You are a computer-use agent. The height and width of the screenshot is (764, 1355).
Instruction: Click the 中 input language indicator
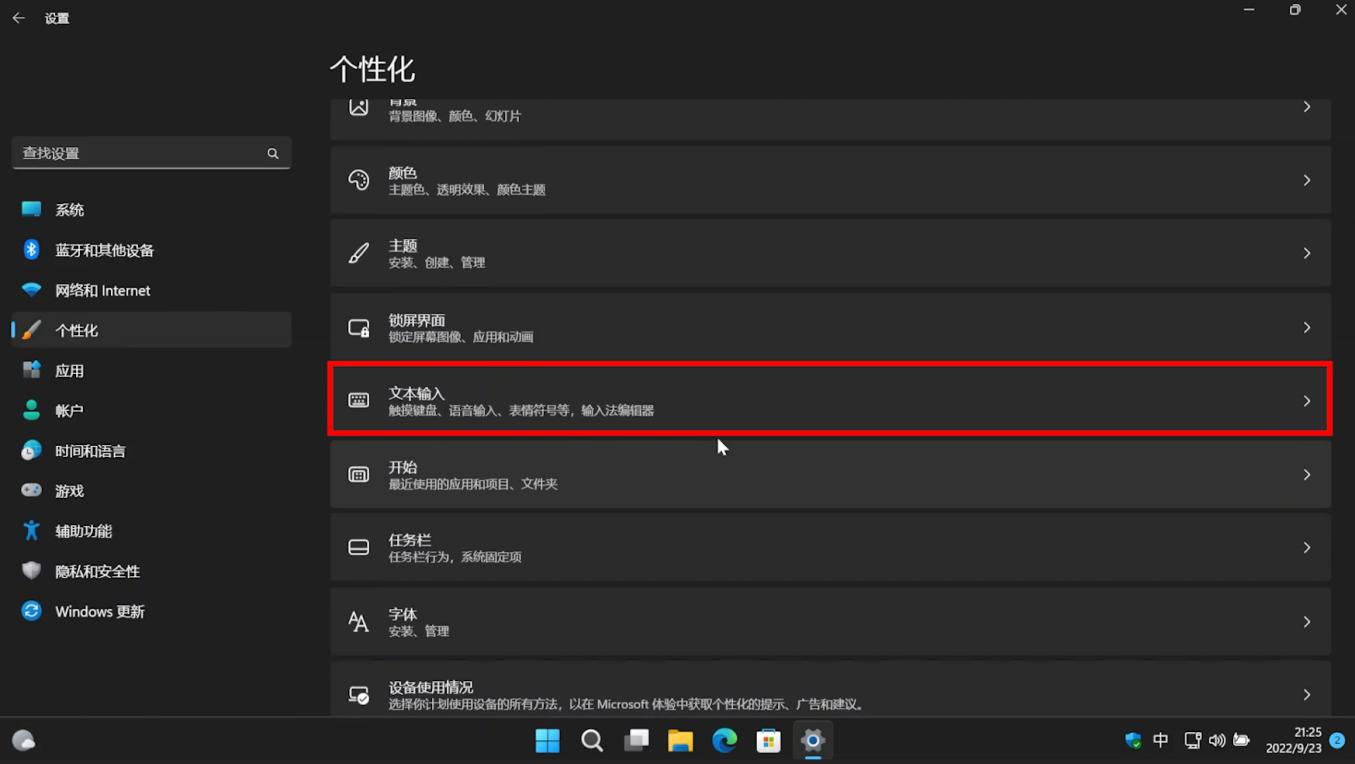click(1160, 740)
